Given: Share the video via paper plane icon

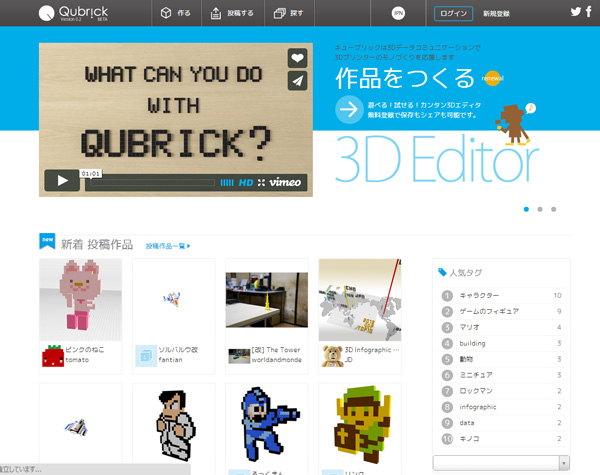Looking at the screenshot, I should pyautogui.click(x=297, y=81).
